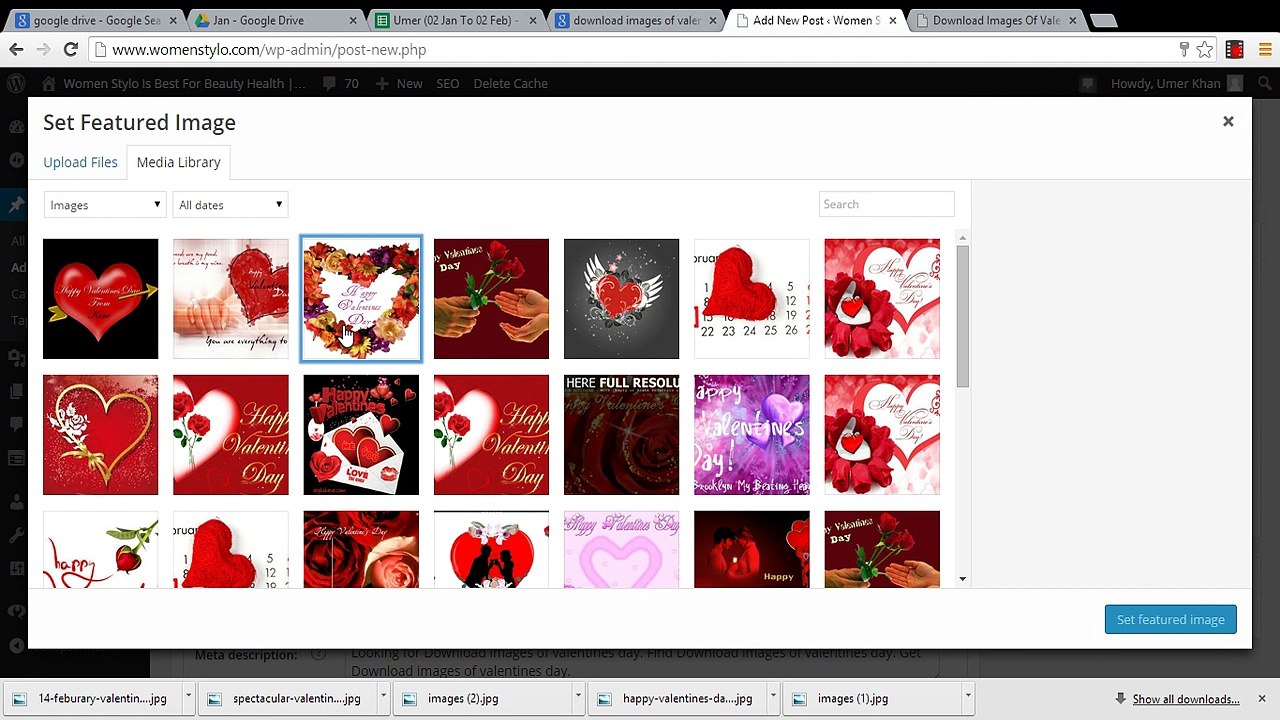Open the Images type filter dropdown
This screenshot has width=1280, height=720.
coord(104,205)
